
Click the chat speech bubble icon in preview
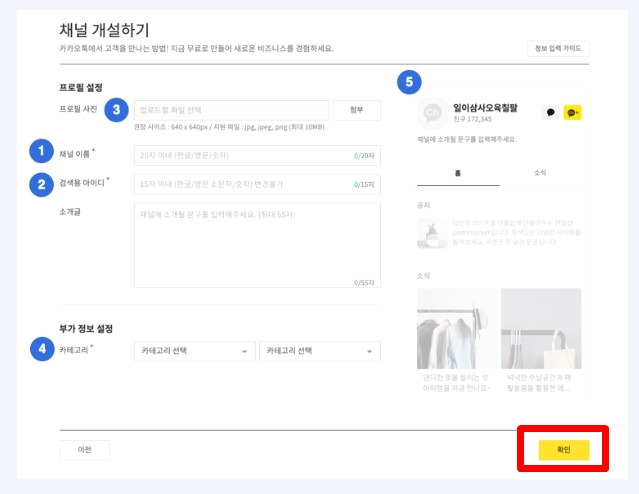coord(551,112)
